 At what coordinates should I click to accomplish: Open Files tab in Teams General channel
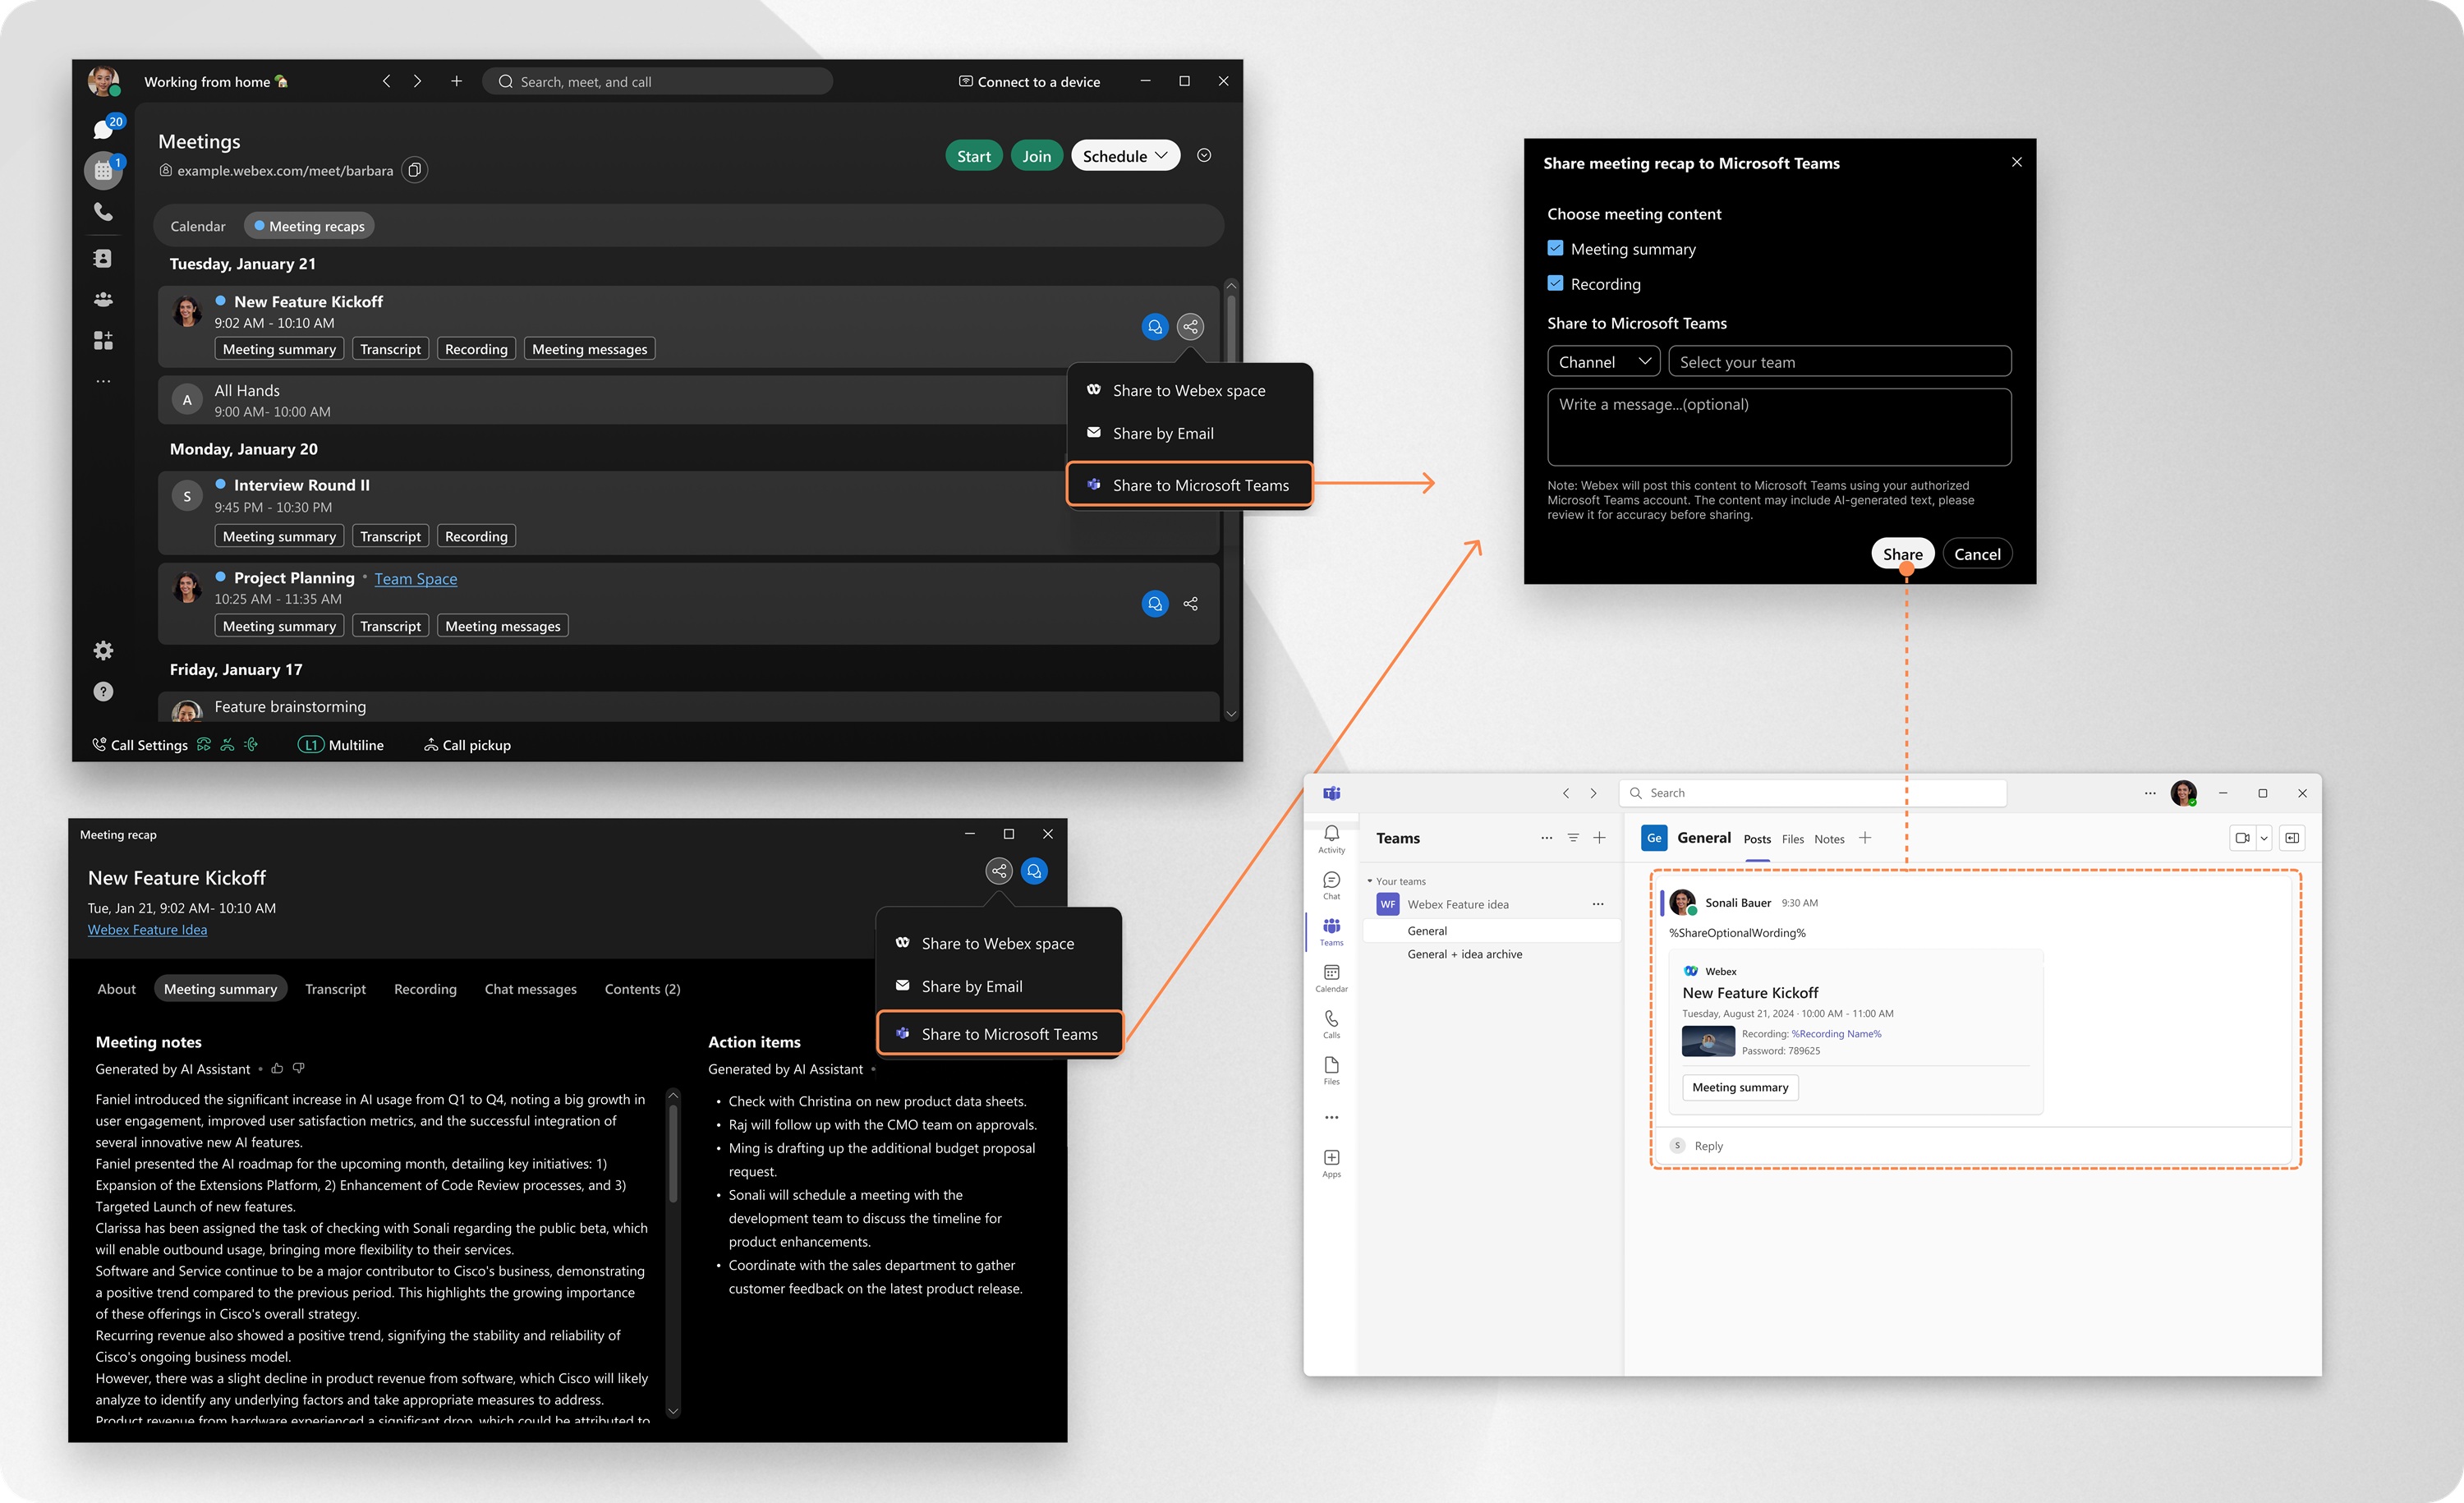tap(1792, 839)
